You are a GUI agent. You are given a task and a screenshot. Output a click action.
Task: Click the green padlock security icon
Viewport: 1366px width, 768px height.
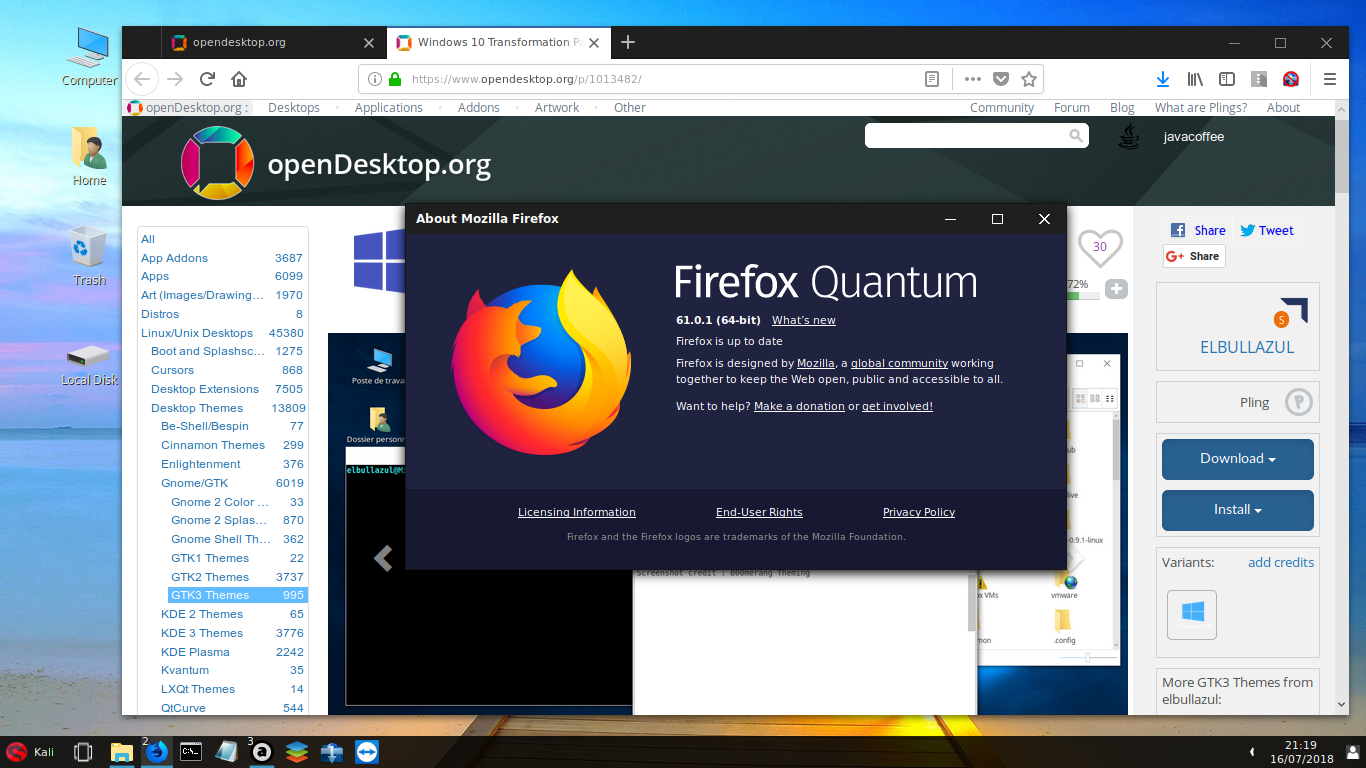[x=395, y=79]
